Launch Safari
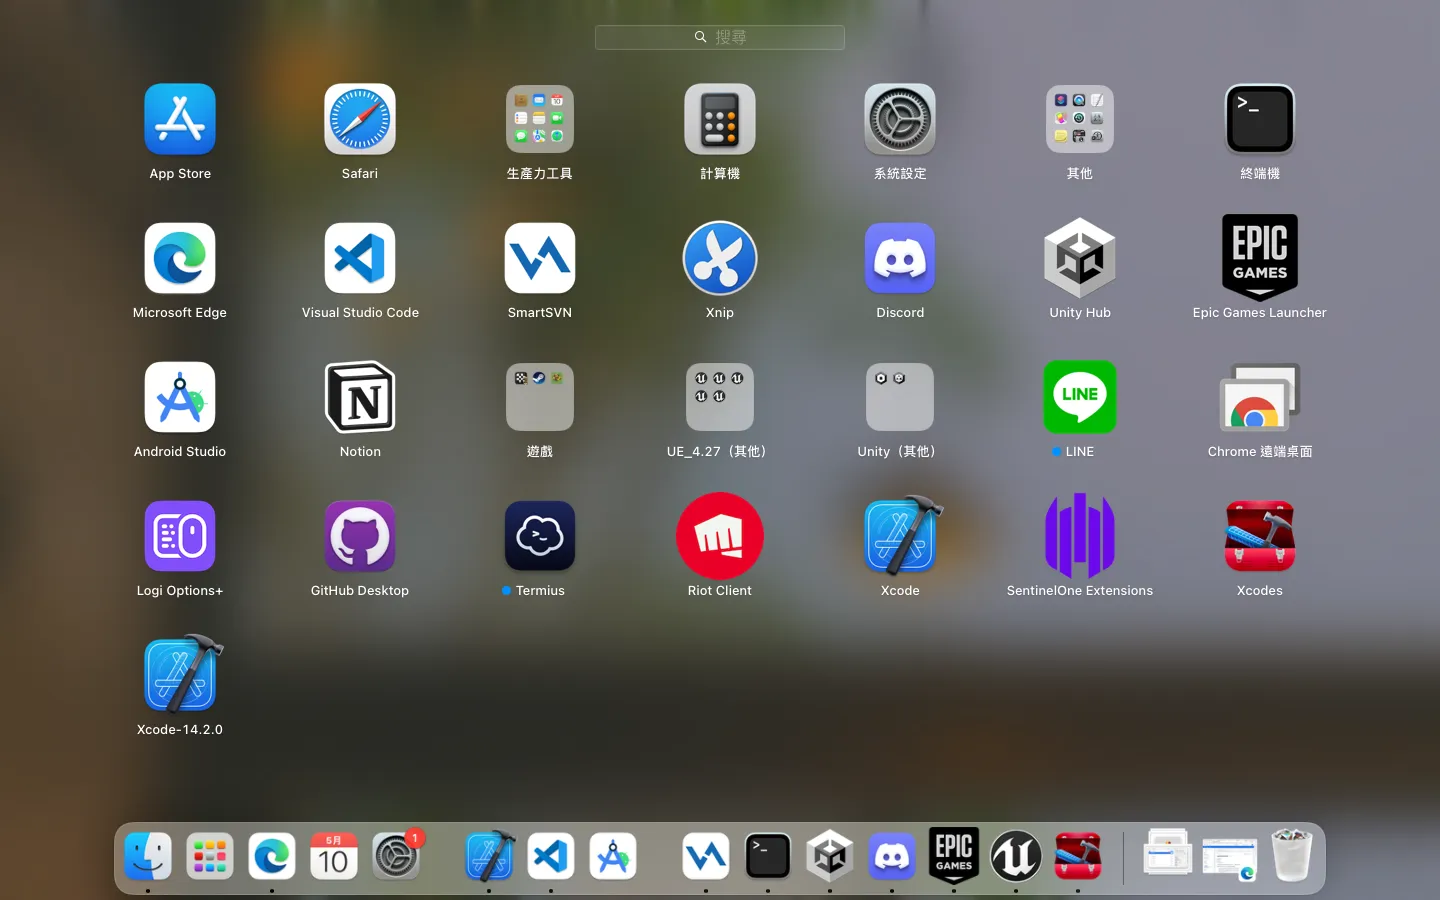Image resolution: width=1440 pixels, height=900 pixels. click(360, 119)
